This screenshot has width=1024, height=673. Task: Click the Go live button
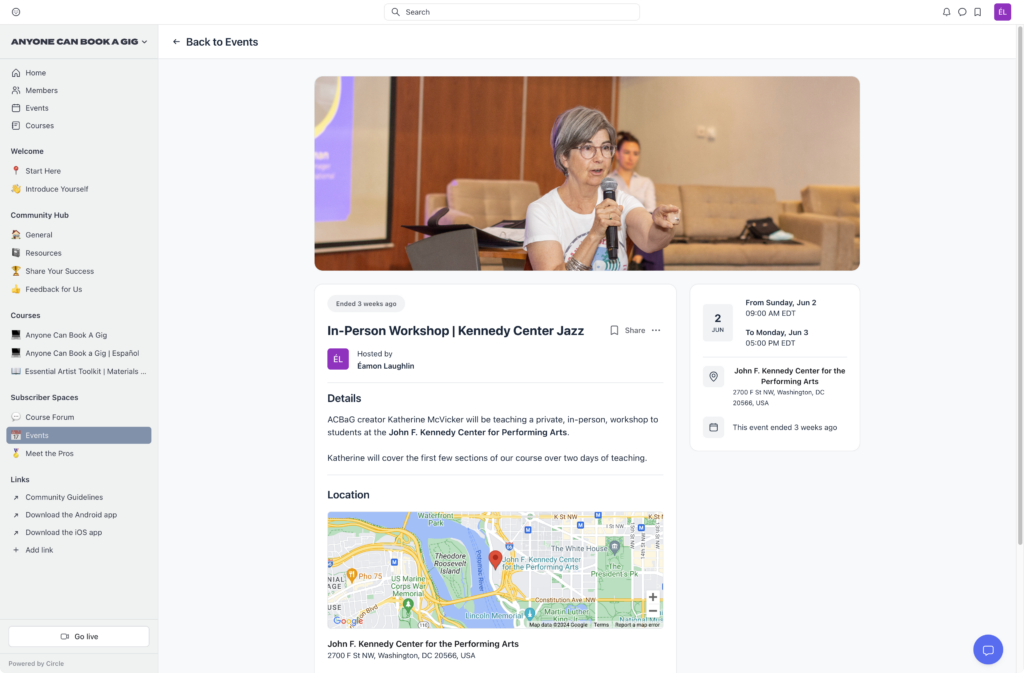point(79,636)
